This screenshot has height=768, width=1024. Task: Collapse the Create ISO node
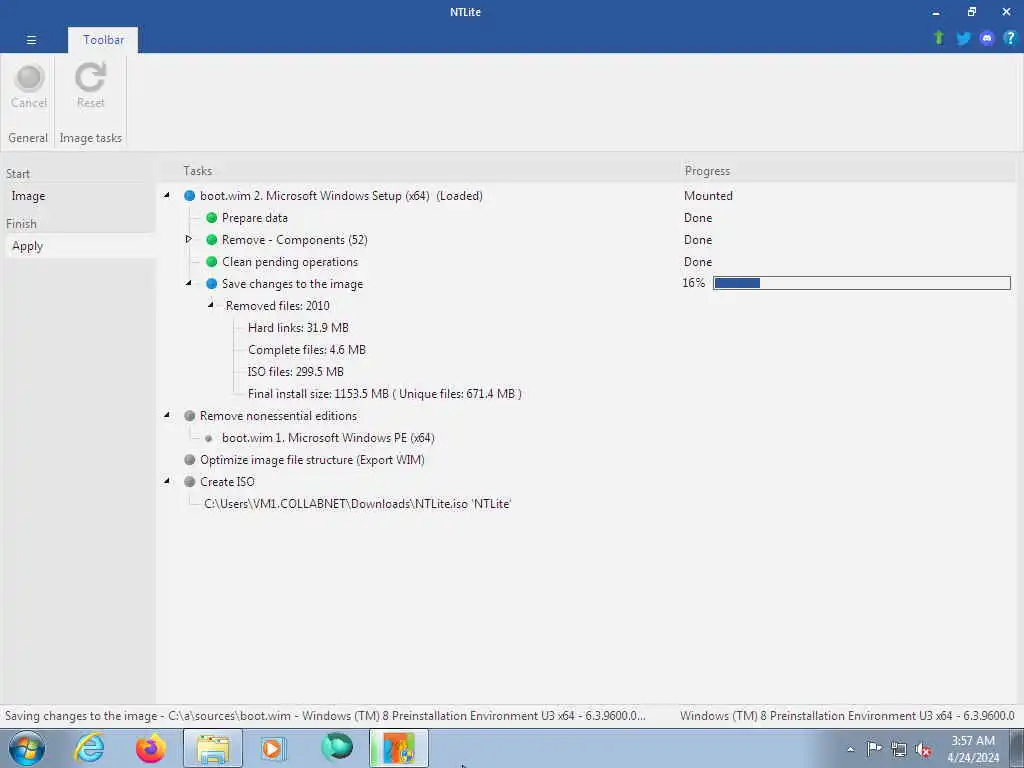pyautogui.click(x=167, y=481)
